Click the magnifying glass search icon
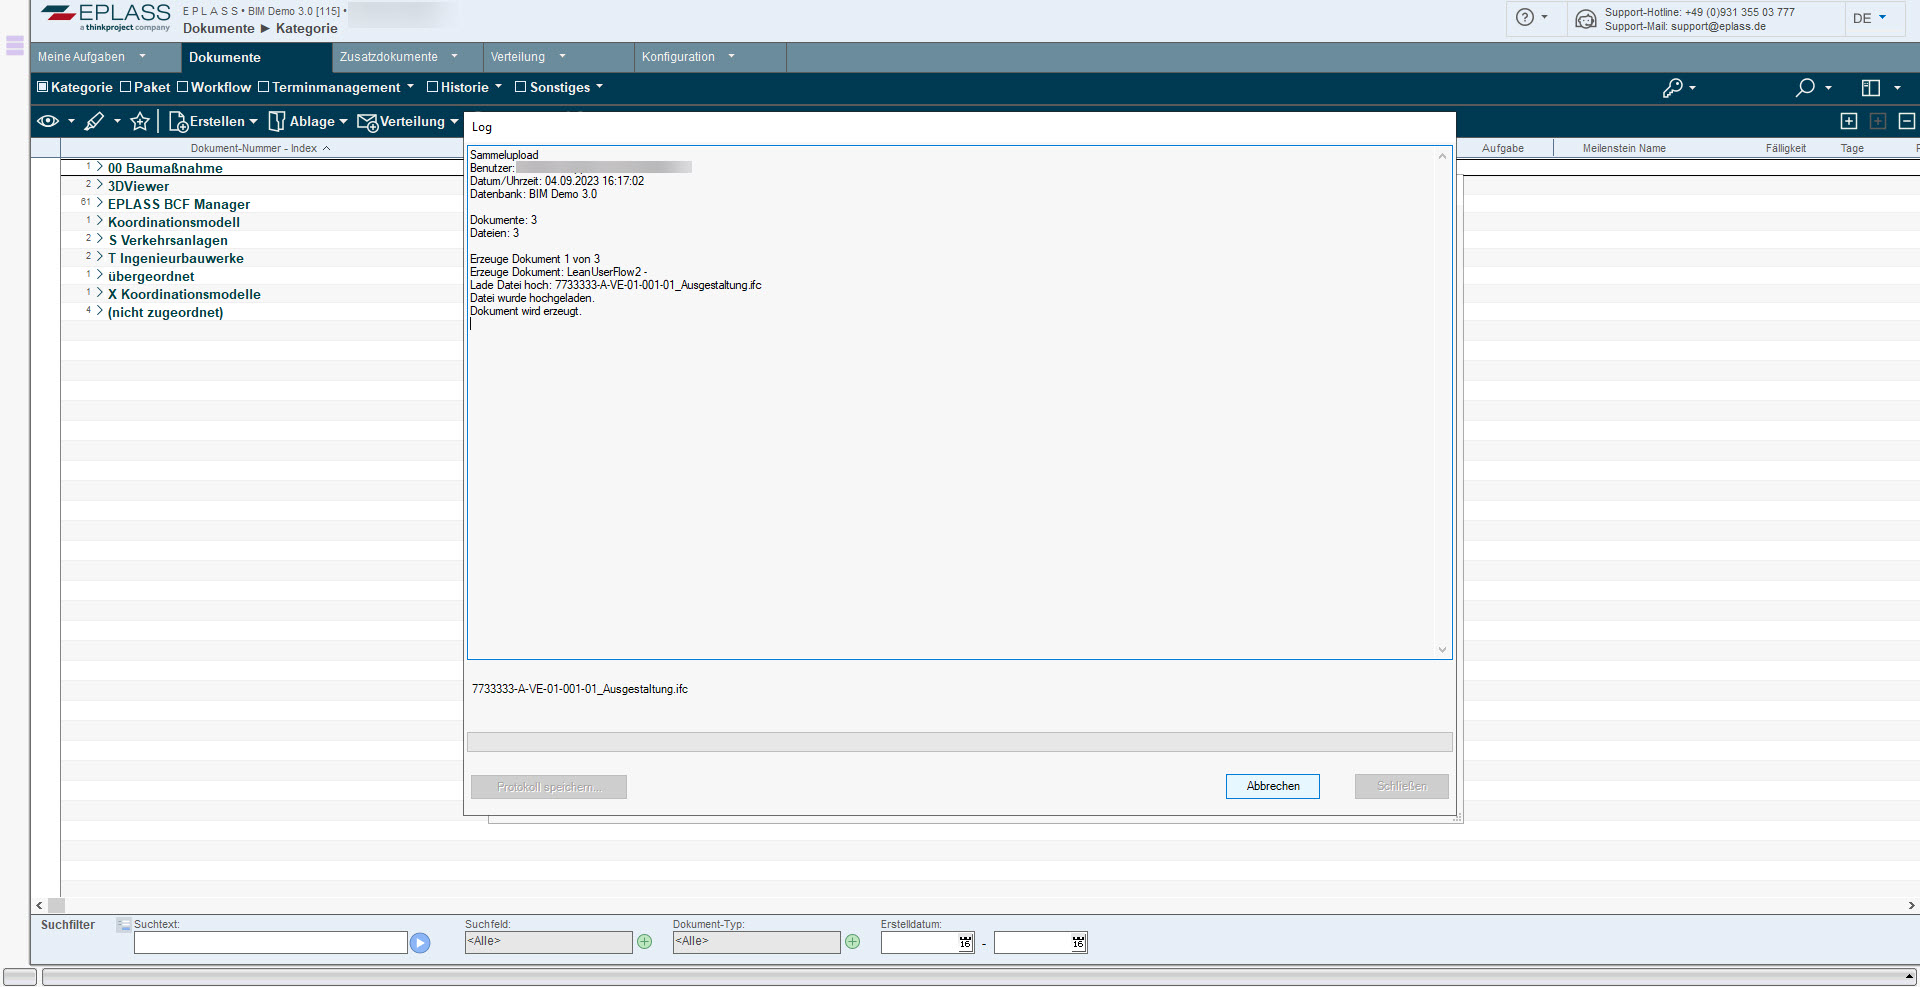The image size is (1920, 987). coord(1805,88)
